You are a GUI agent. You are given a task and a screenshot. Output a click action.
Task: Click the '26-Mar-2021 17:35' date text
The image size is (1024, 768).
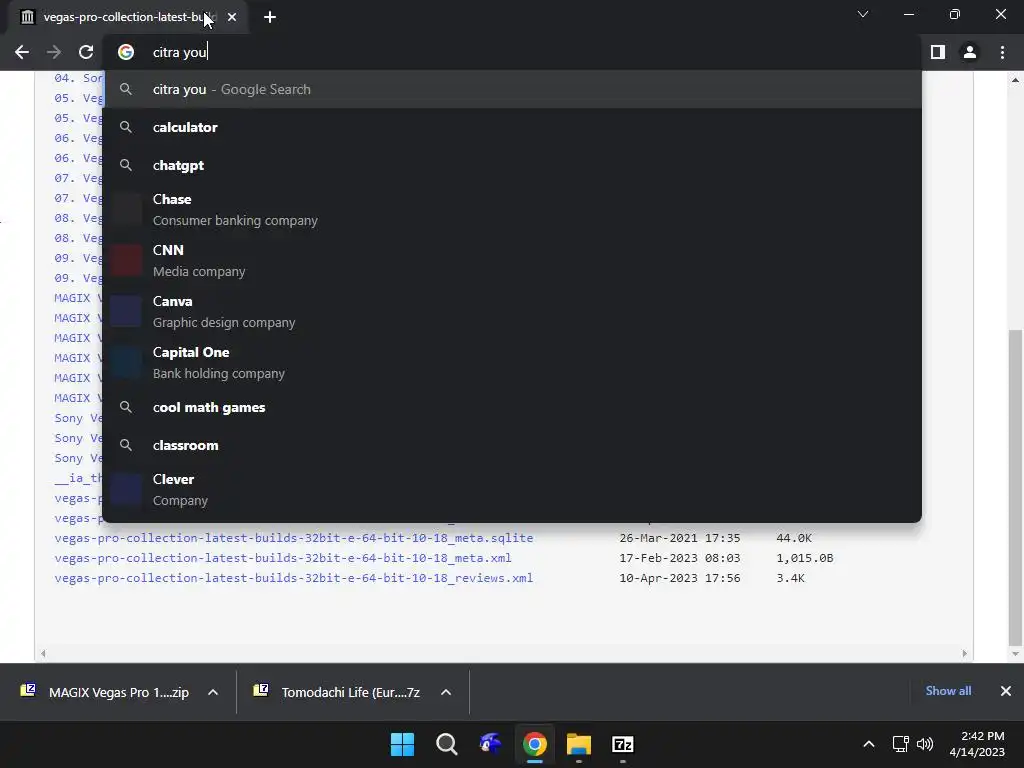click(680, 538)
